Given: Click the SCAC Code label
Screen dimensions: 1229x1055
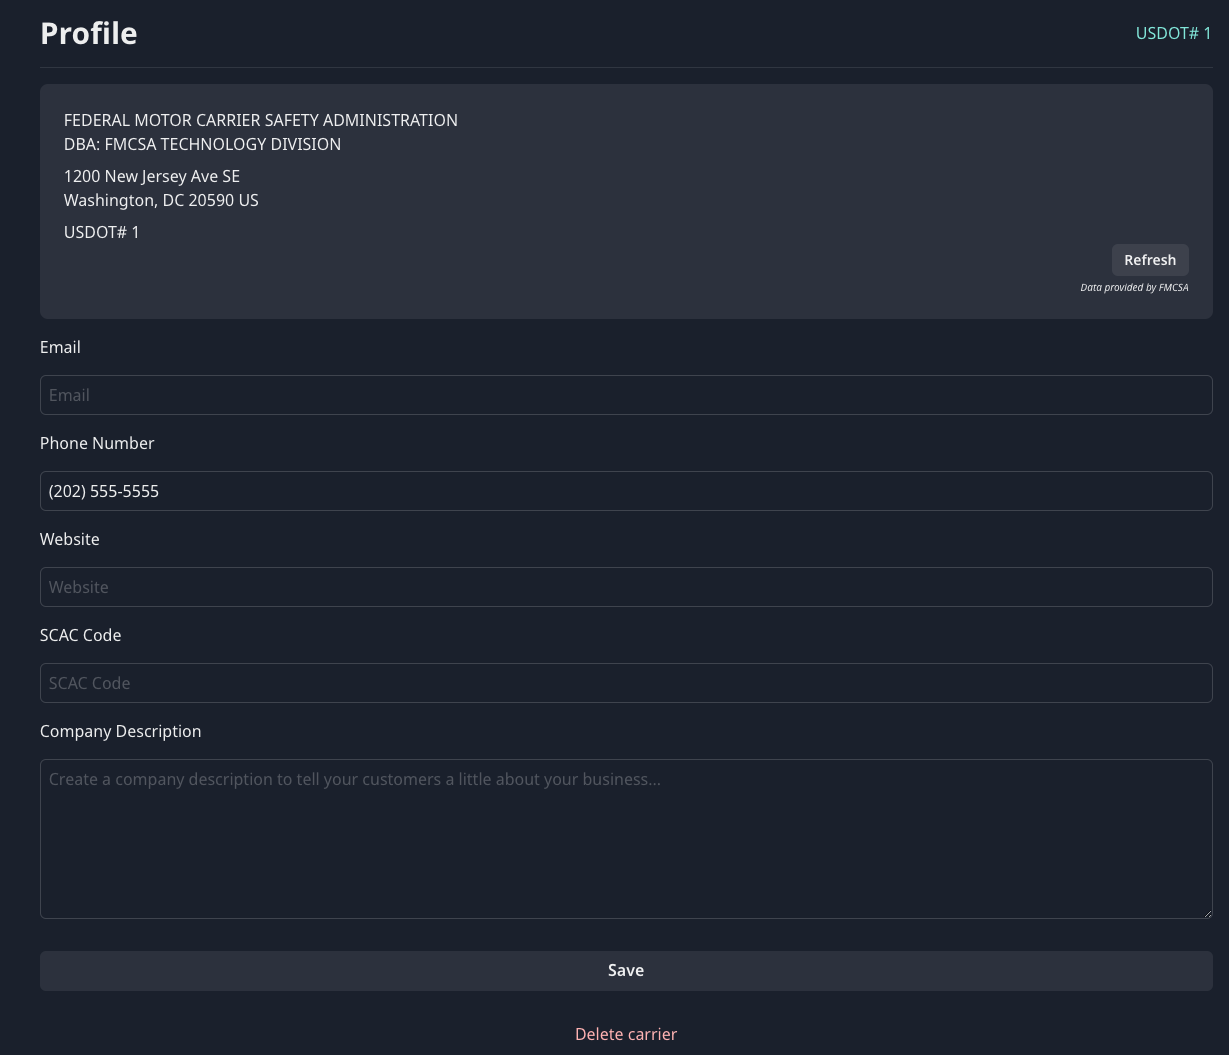Looking at the screenshot, I should tap(80, 635).
